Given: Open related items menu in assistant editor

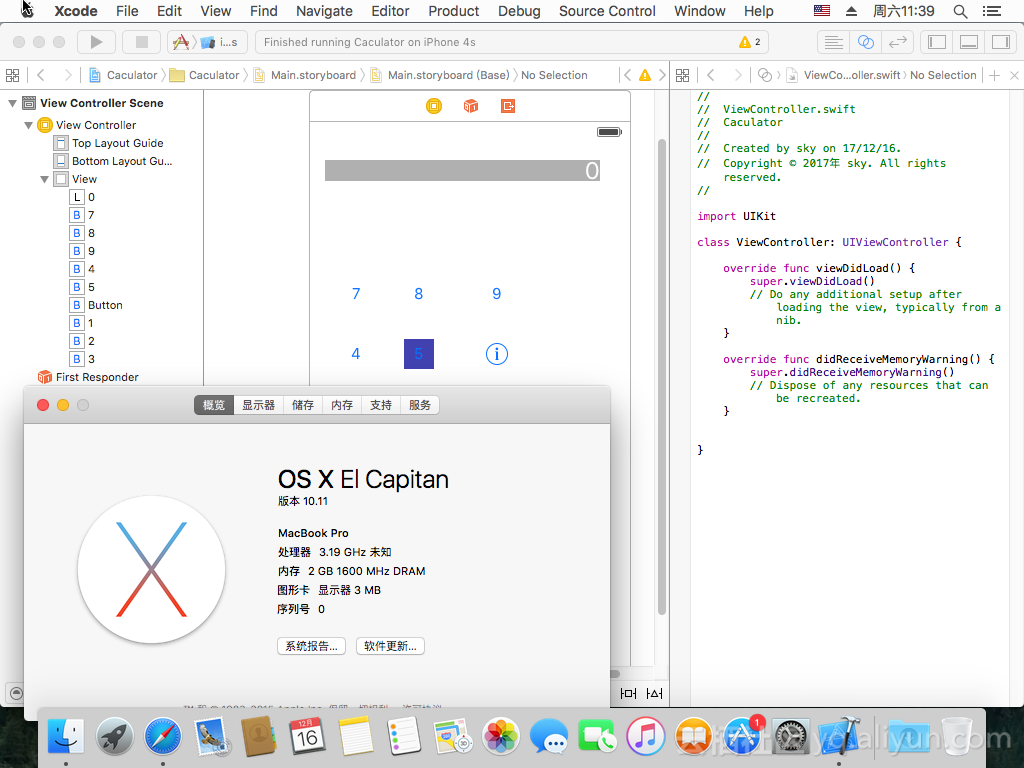Looking at the screenshot, I should [682, 75].
